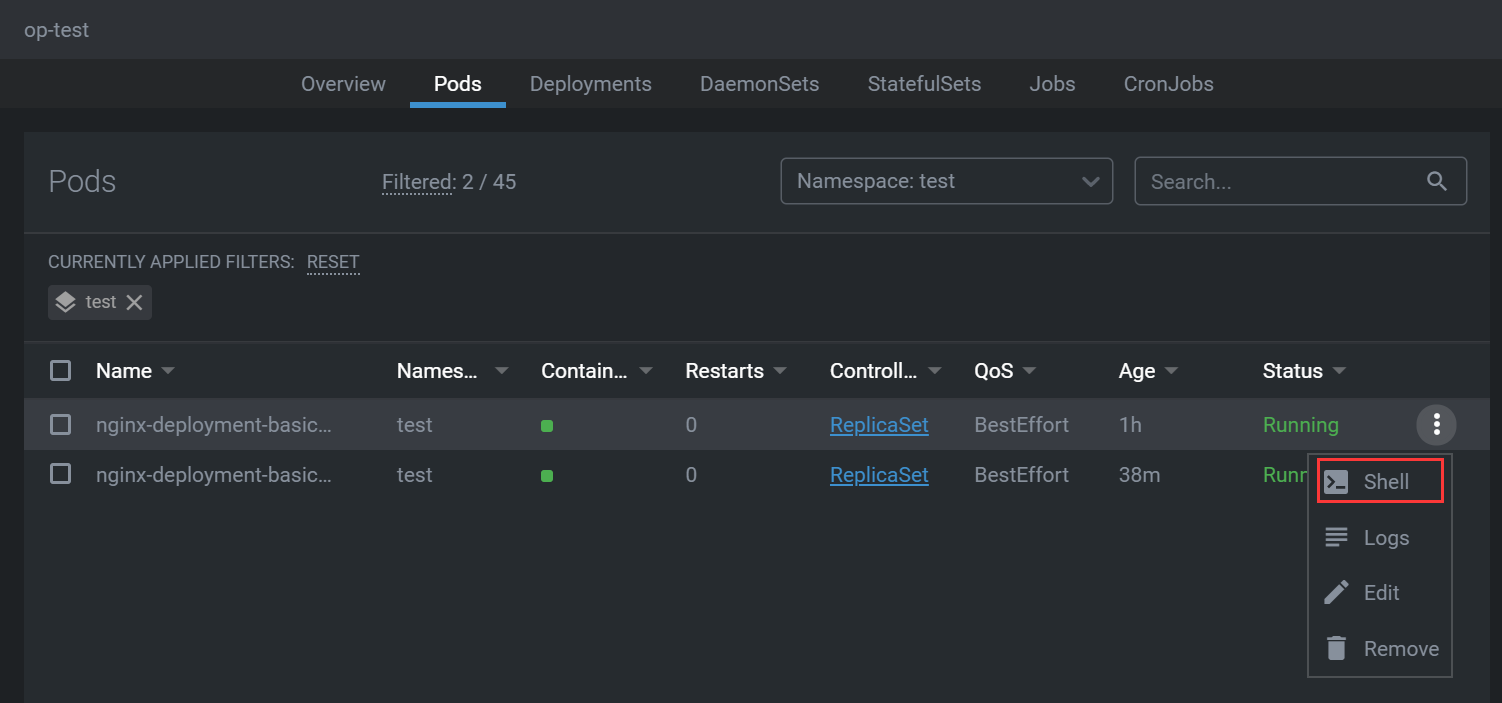
Task: Remove the test filter chip via its X
Action: [135, 301]
